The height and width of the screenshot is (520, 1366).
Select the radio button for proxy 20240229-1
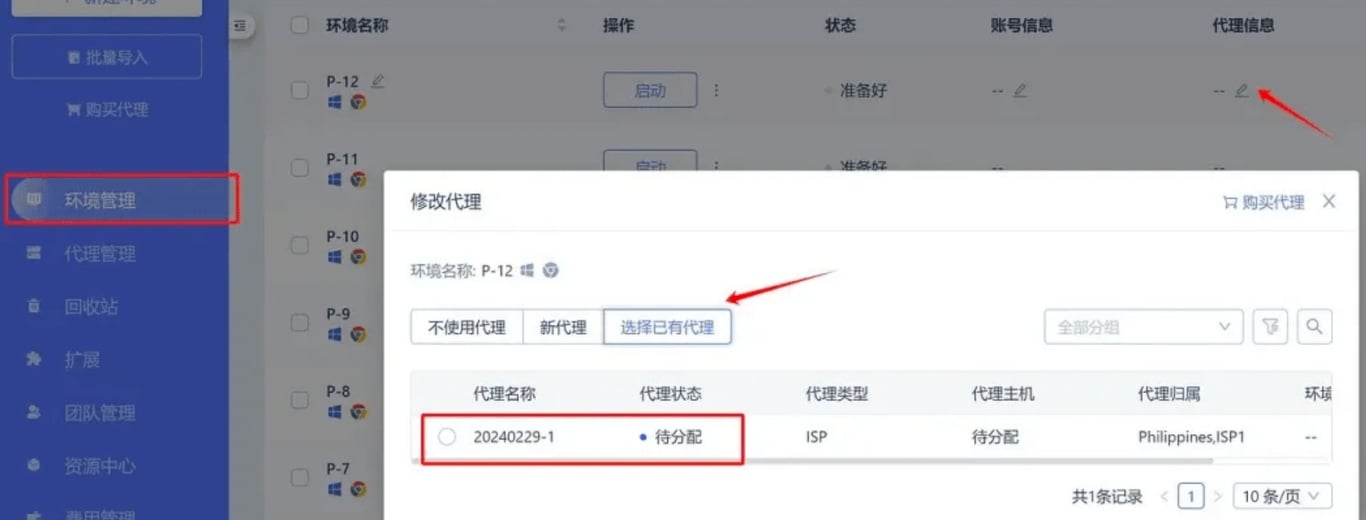click(447, 437)
